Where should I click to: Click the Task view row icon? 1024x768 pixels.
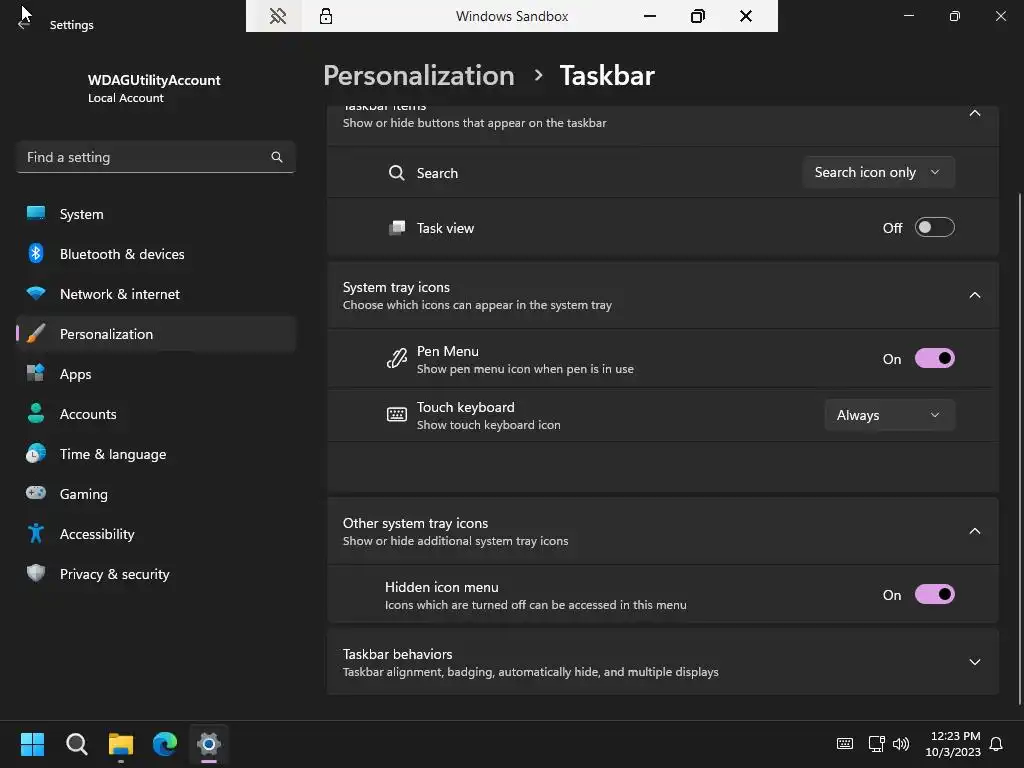pos(396,228)
